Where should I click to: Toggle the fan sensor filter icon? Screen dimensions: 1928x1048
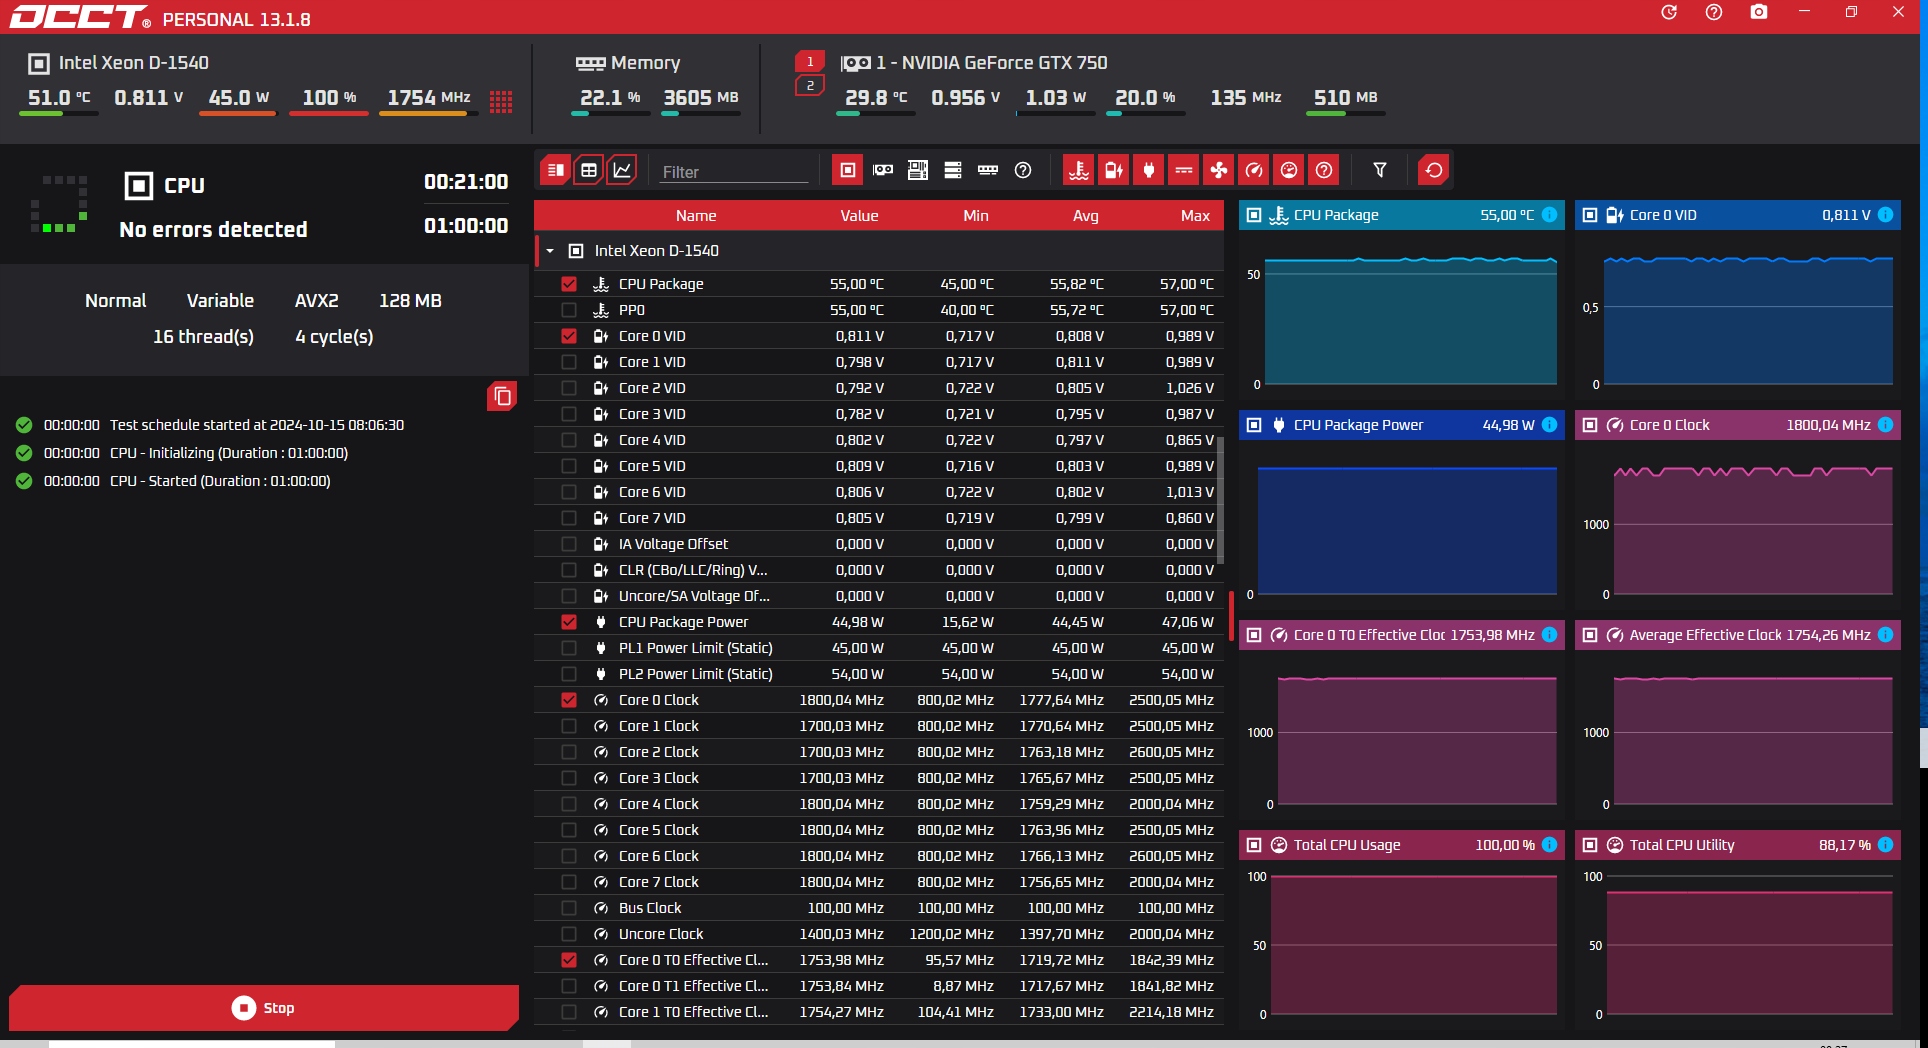pyautogui.click(x=1219, y=170)
